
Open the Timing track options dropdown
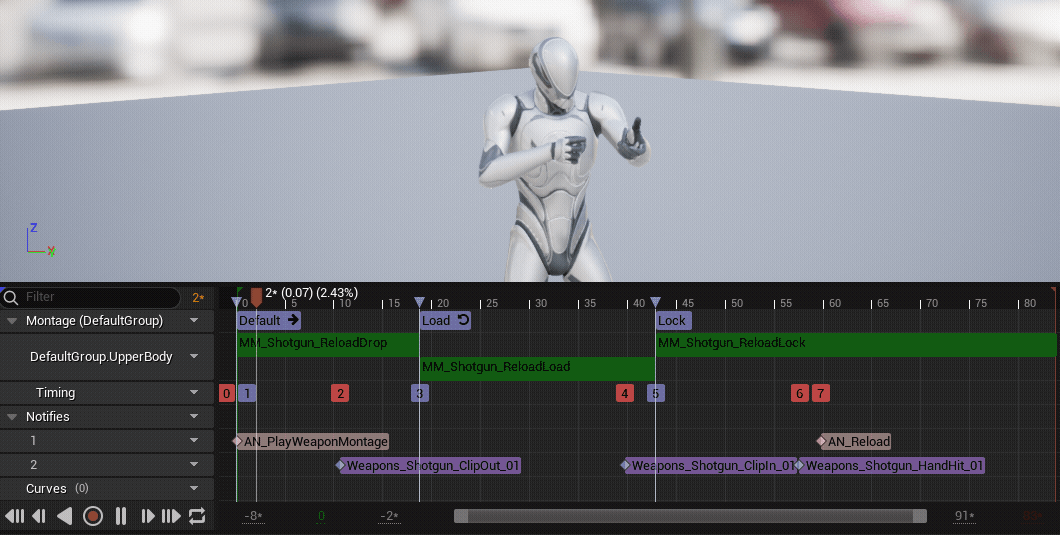point(194,393)
